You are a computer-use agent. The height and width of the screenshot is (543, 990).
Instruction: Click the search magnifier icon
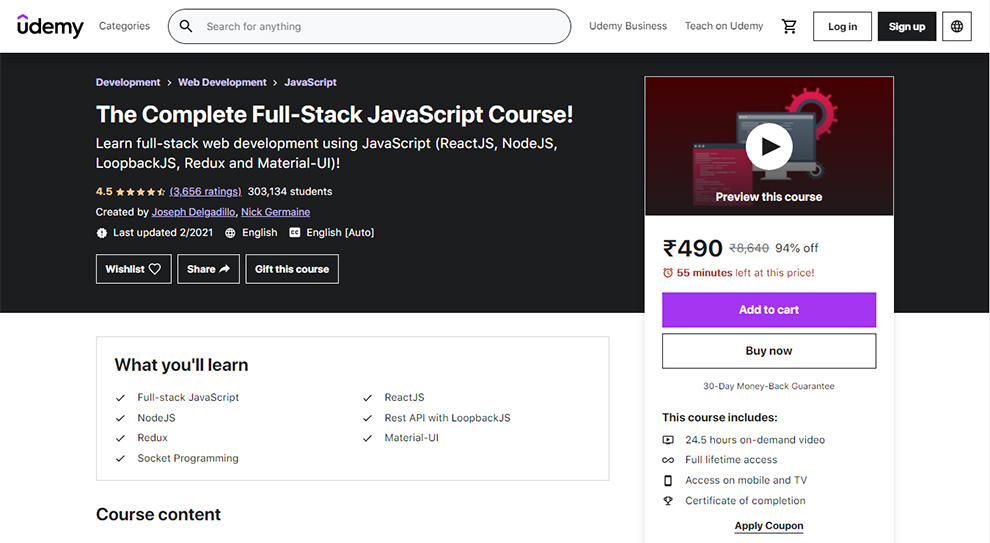(x=186, y=26)
